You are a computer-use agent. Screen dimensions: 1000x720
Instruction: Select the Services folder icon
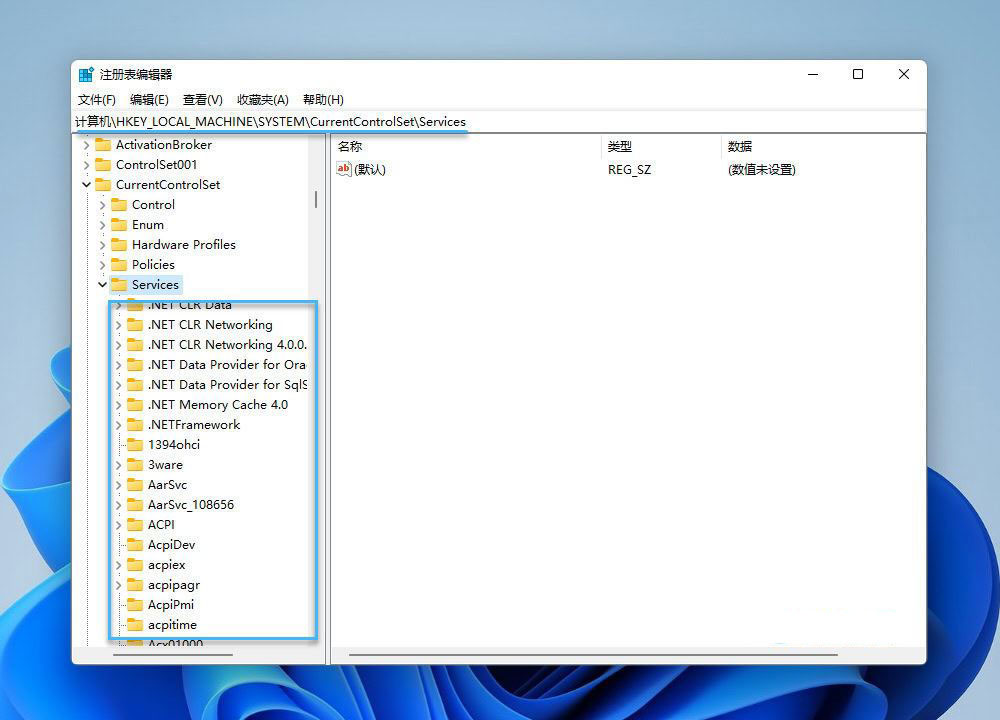click(x=118, y=285)
